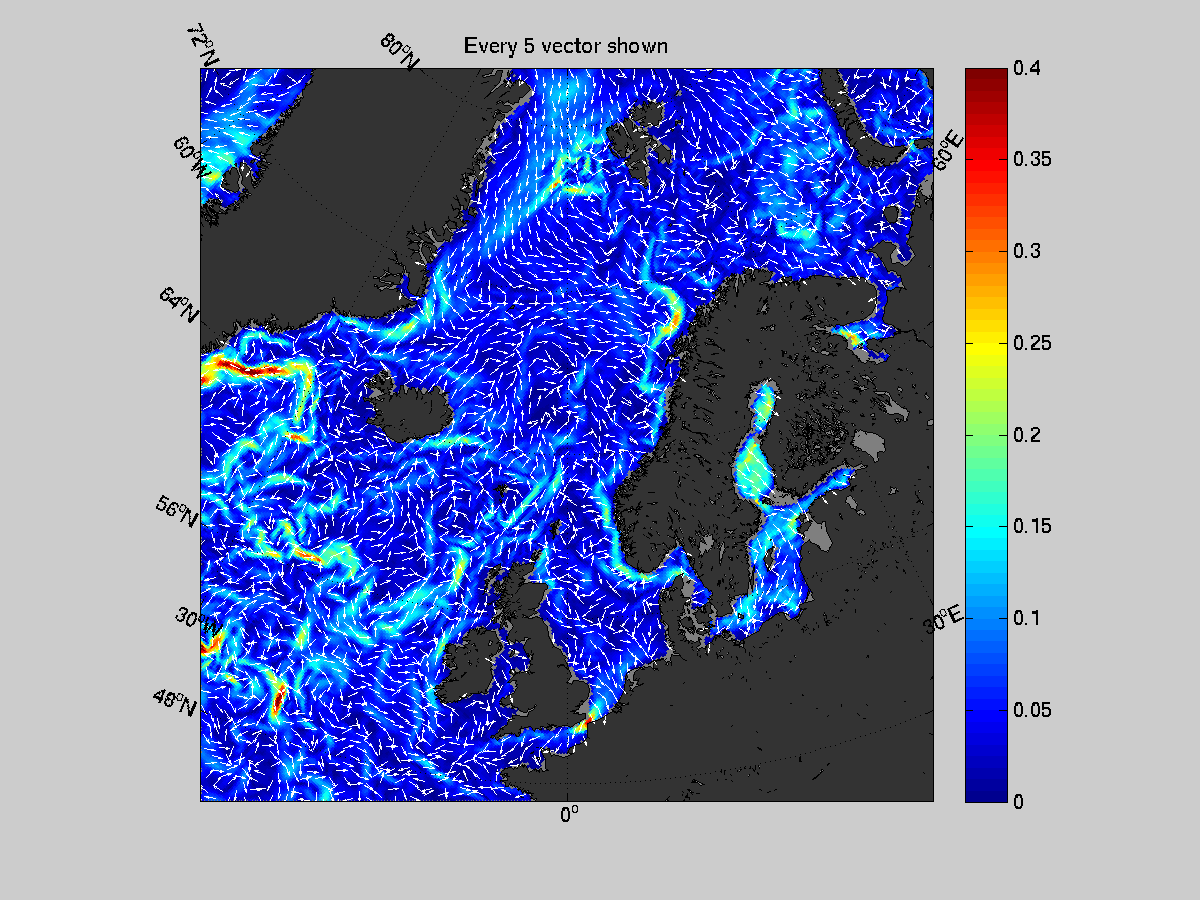Screen dimensions: 1200x900
Task: Click the colorbar tick label 0.4
Action: (1027, 68)
